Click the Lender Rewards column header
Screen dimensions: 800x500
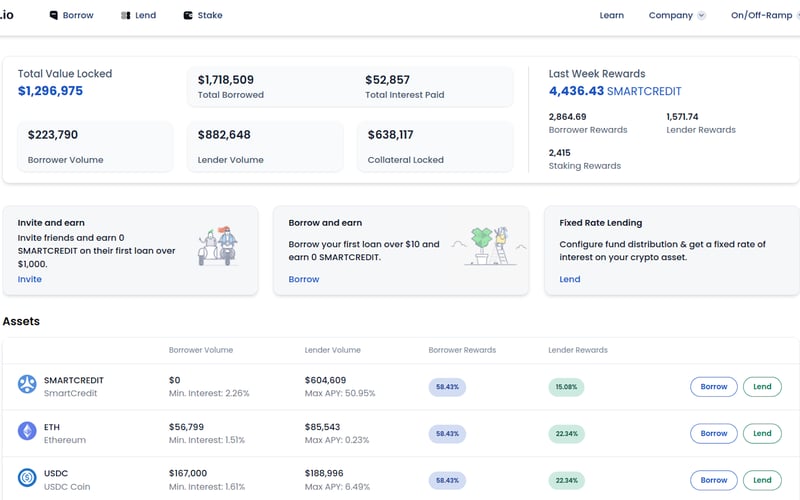[578, 350]
